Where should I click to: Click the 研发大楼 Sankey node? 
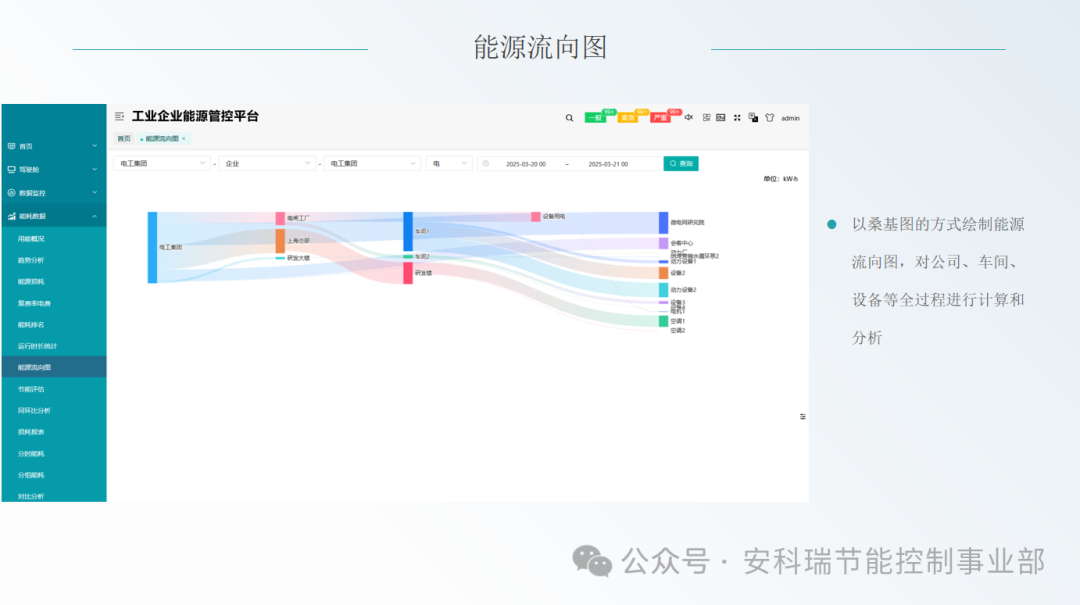[280, 258]
